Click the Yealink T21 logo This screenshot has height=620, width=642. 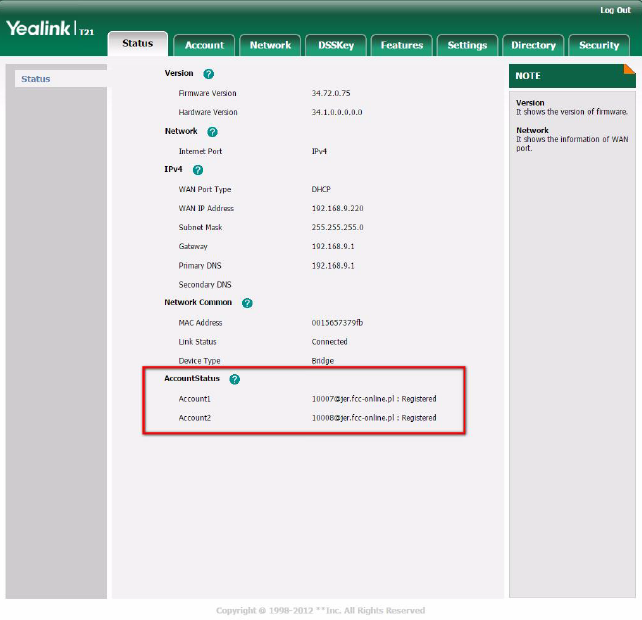(50, 29)
